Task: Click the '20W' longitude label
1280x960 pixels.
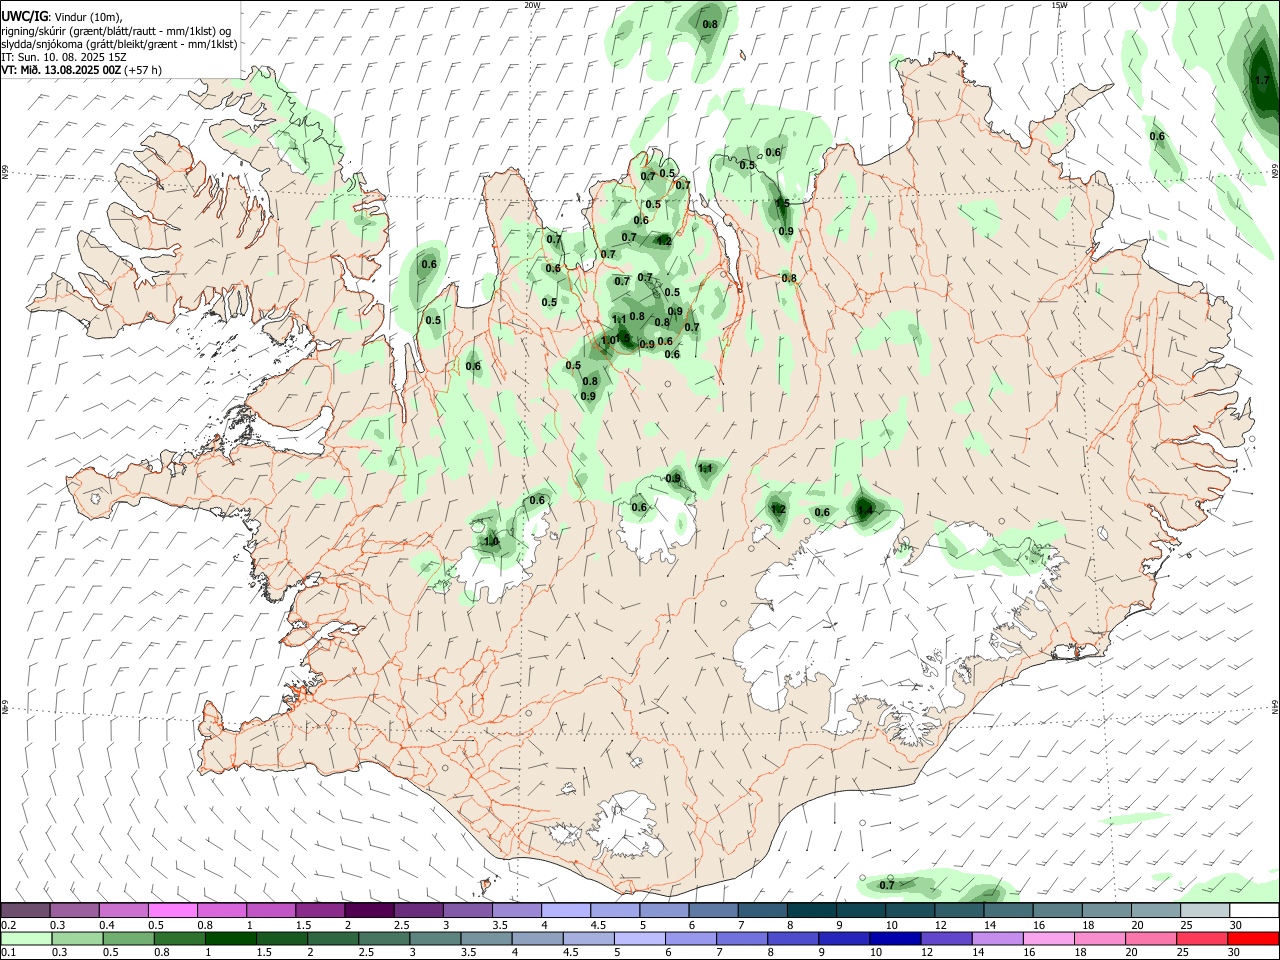Action: (x=532, y=5)
